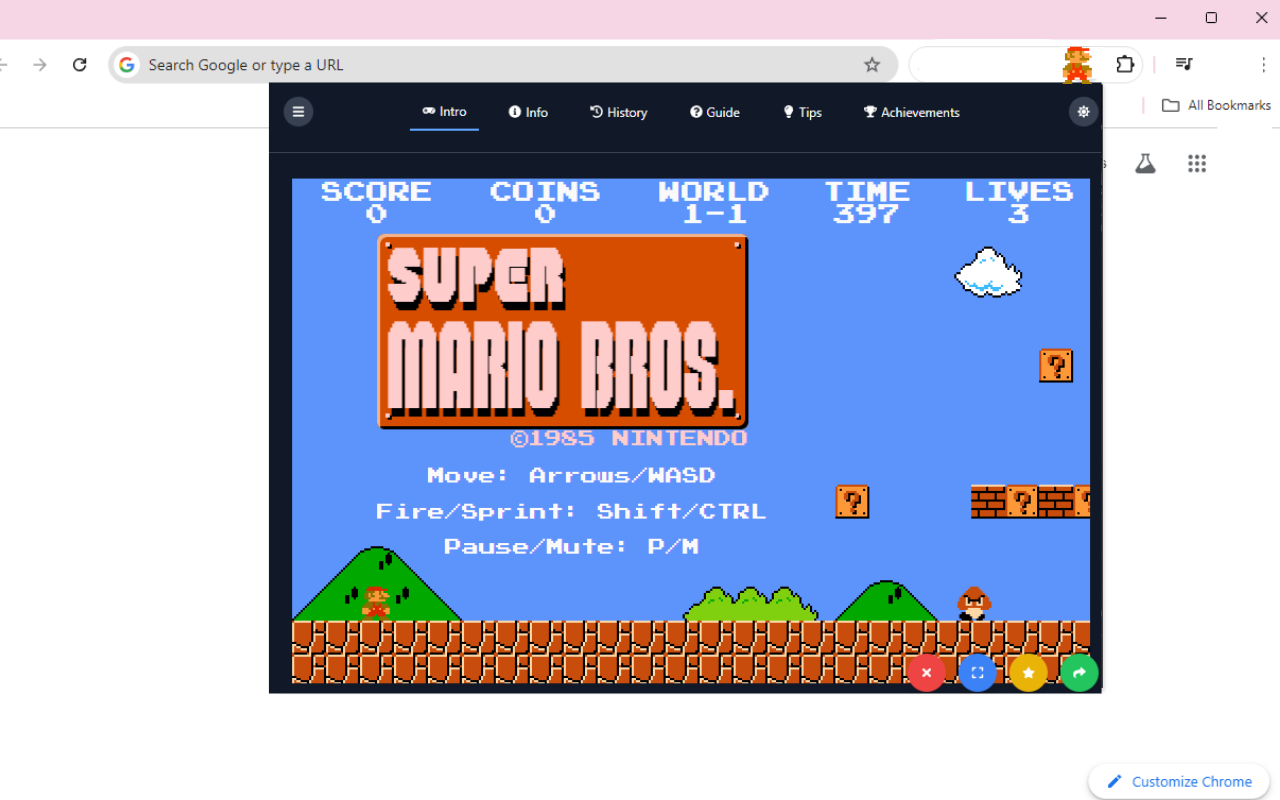Image resolution: width=1280 pixels, height=800 pixels.
Task: Maximize the Chrome window
Action: pos(1211,18)
